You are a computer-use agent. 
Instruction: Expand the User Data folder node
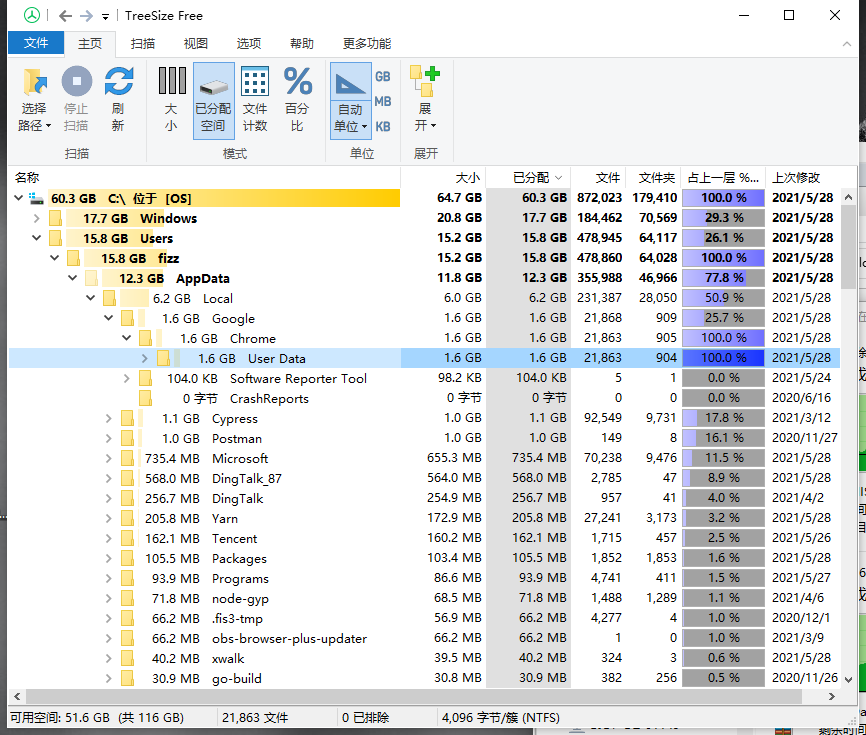pos(145,358)
